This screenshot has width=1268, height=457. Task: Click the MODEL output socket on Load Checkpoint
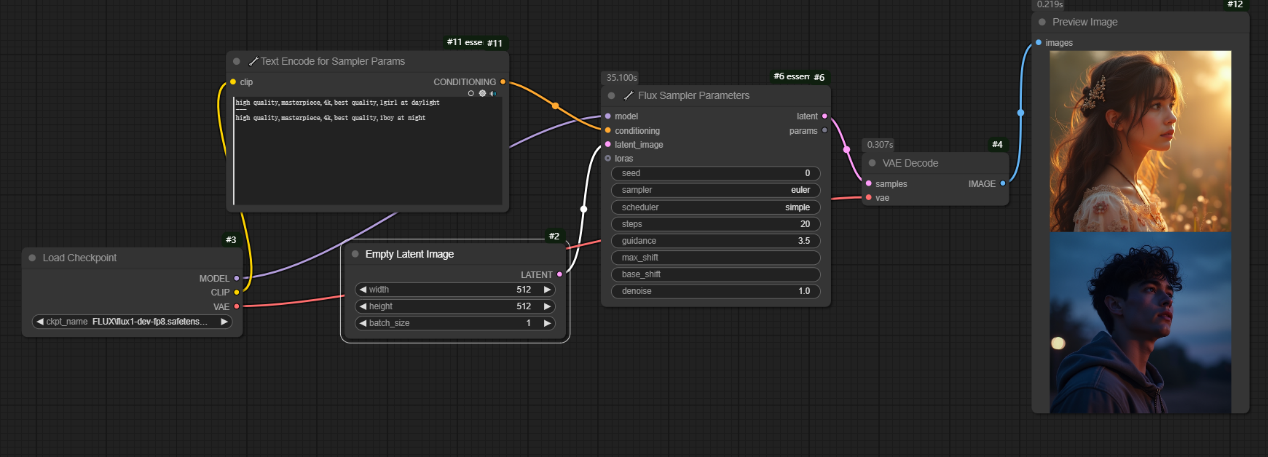click(236, 278)
